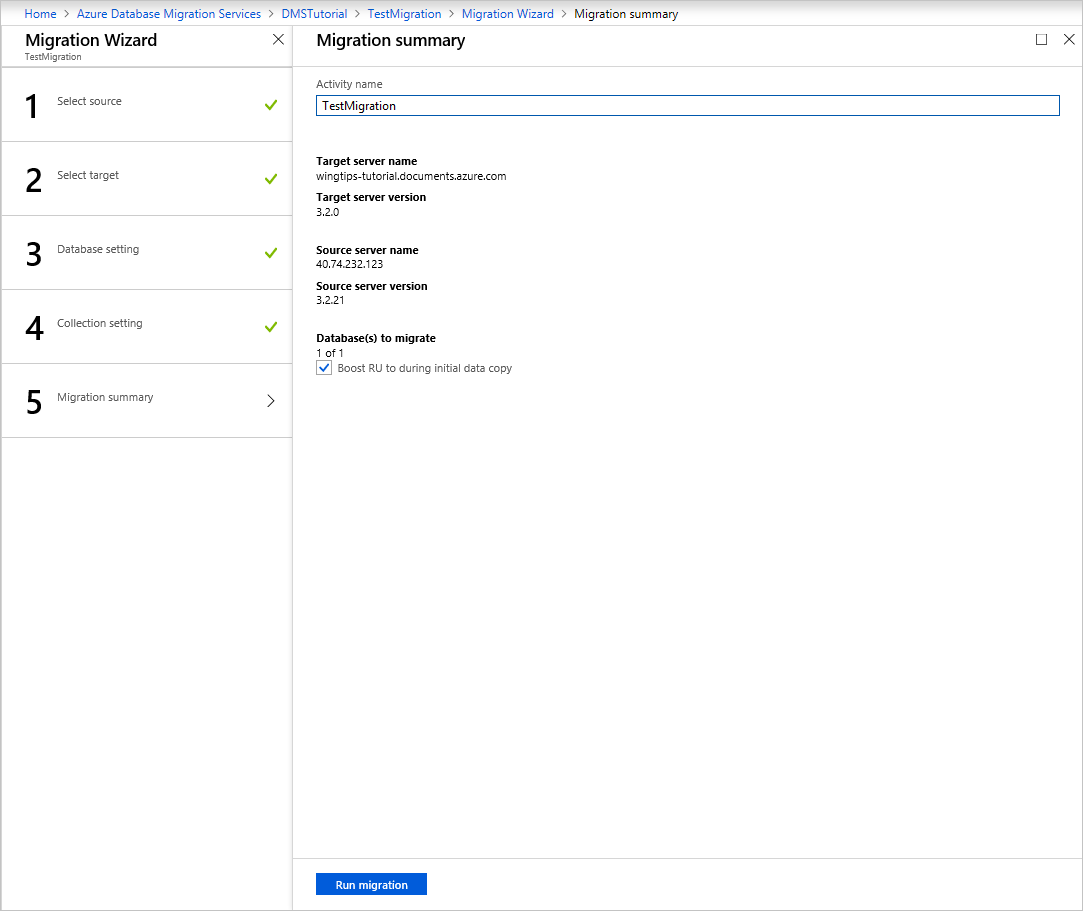Go to step 3 Database setting
The height and width of the screenshot is (911, 1083).
[147, 253]
